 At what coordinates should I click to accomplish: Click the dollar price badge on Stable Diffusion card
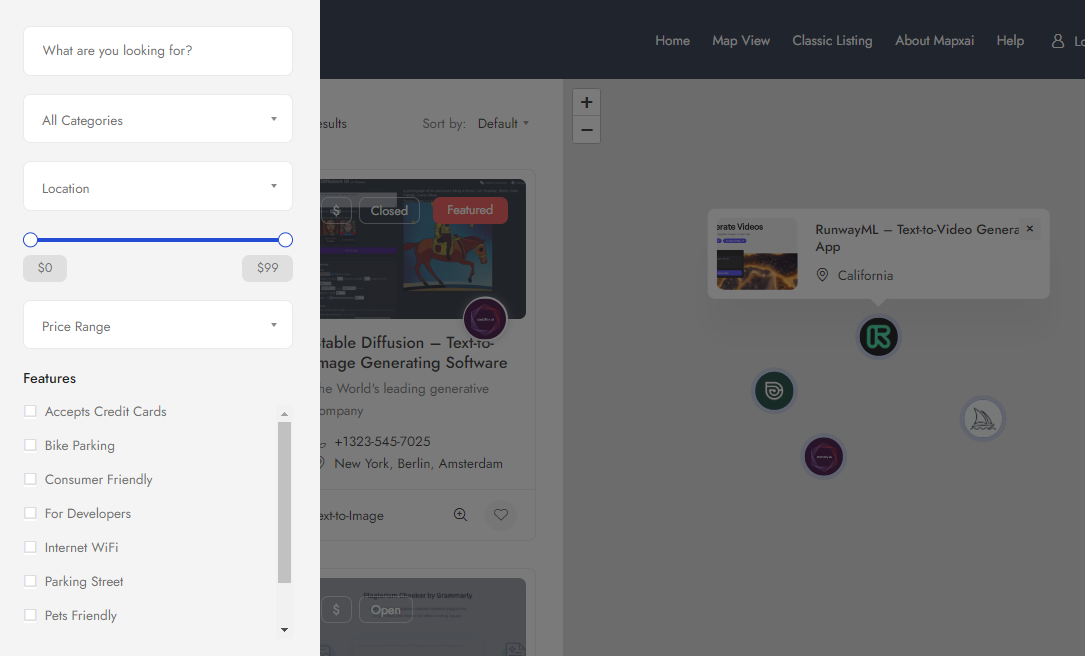(x=336, y=210)
